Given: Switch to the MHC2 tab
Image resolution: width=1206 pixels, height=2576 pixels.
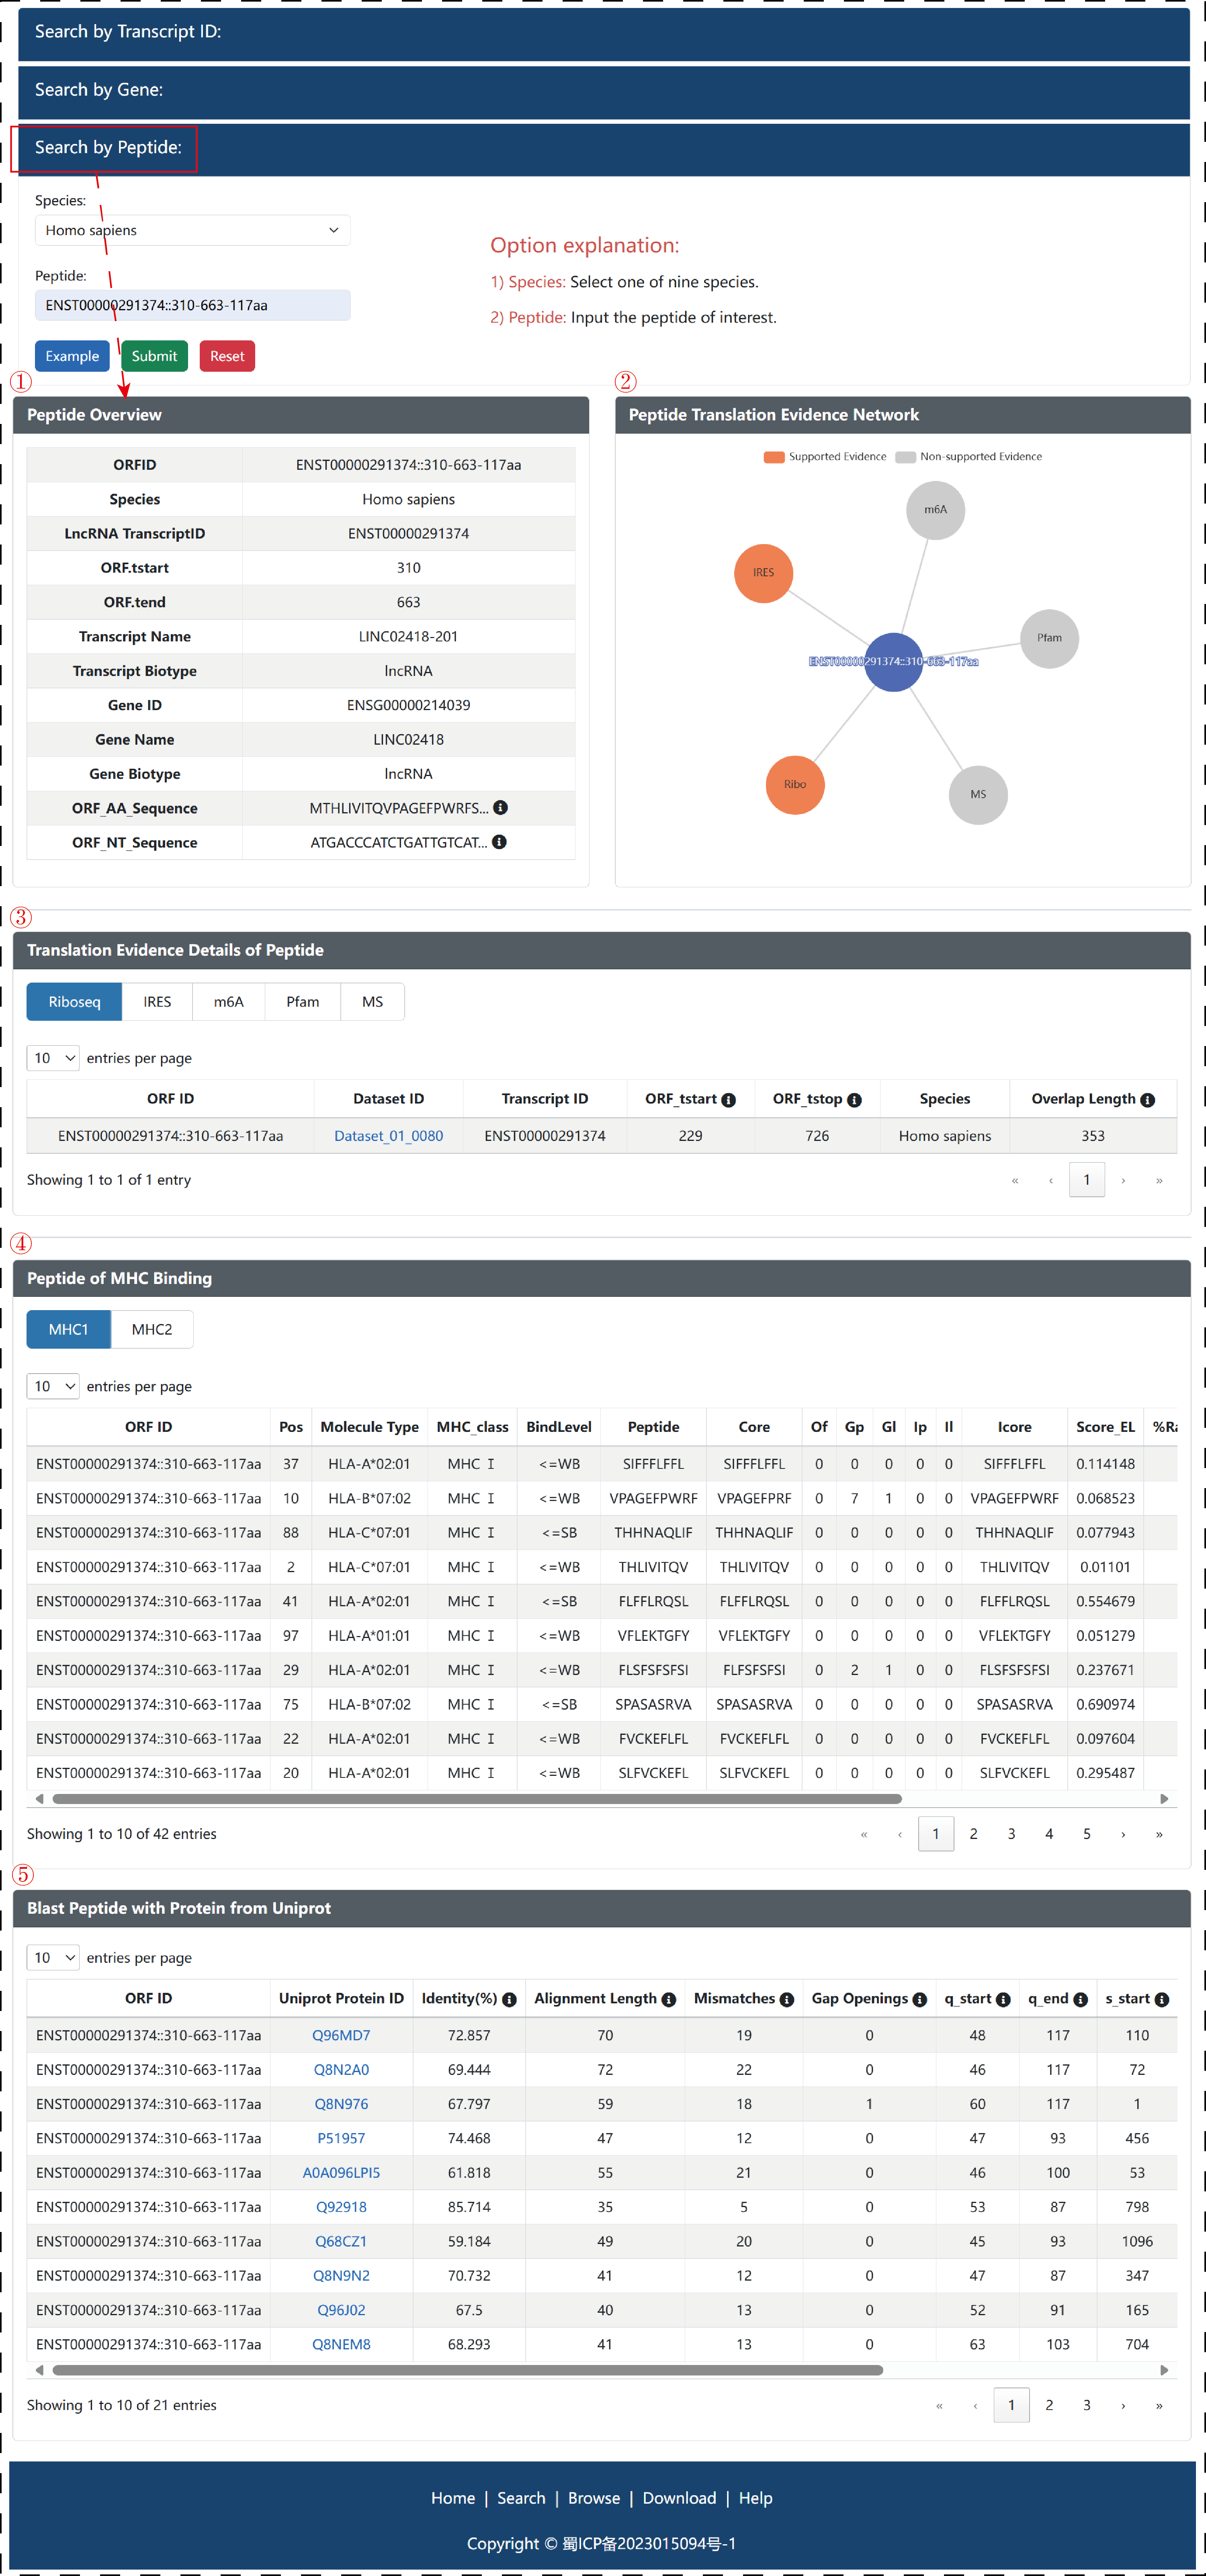Looking at the screenshot, I should (x=152, y=1330).
